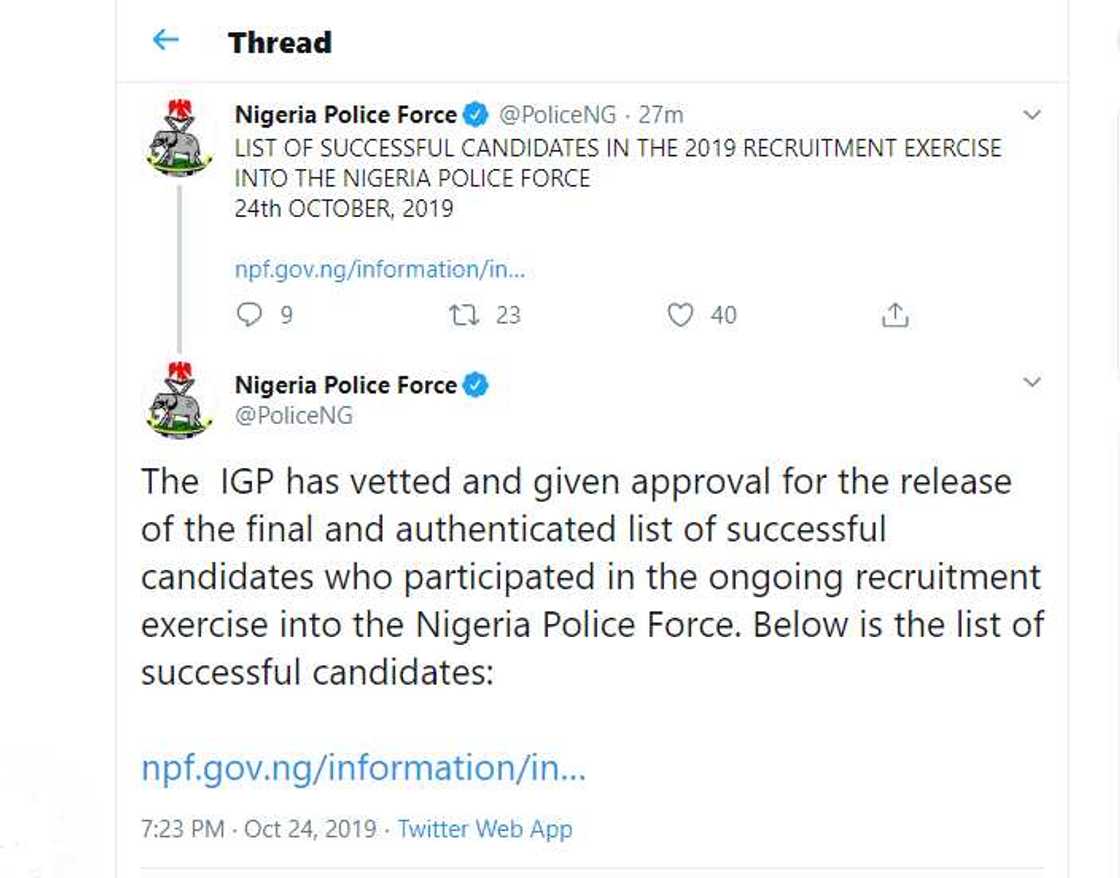Open the small npf.gov.ng link in the first tweet

379,269
